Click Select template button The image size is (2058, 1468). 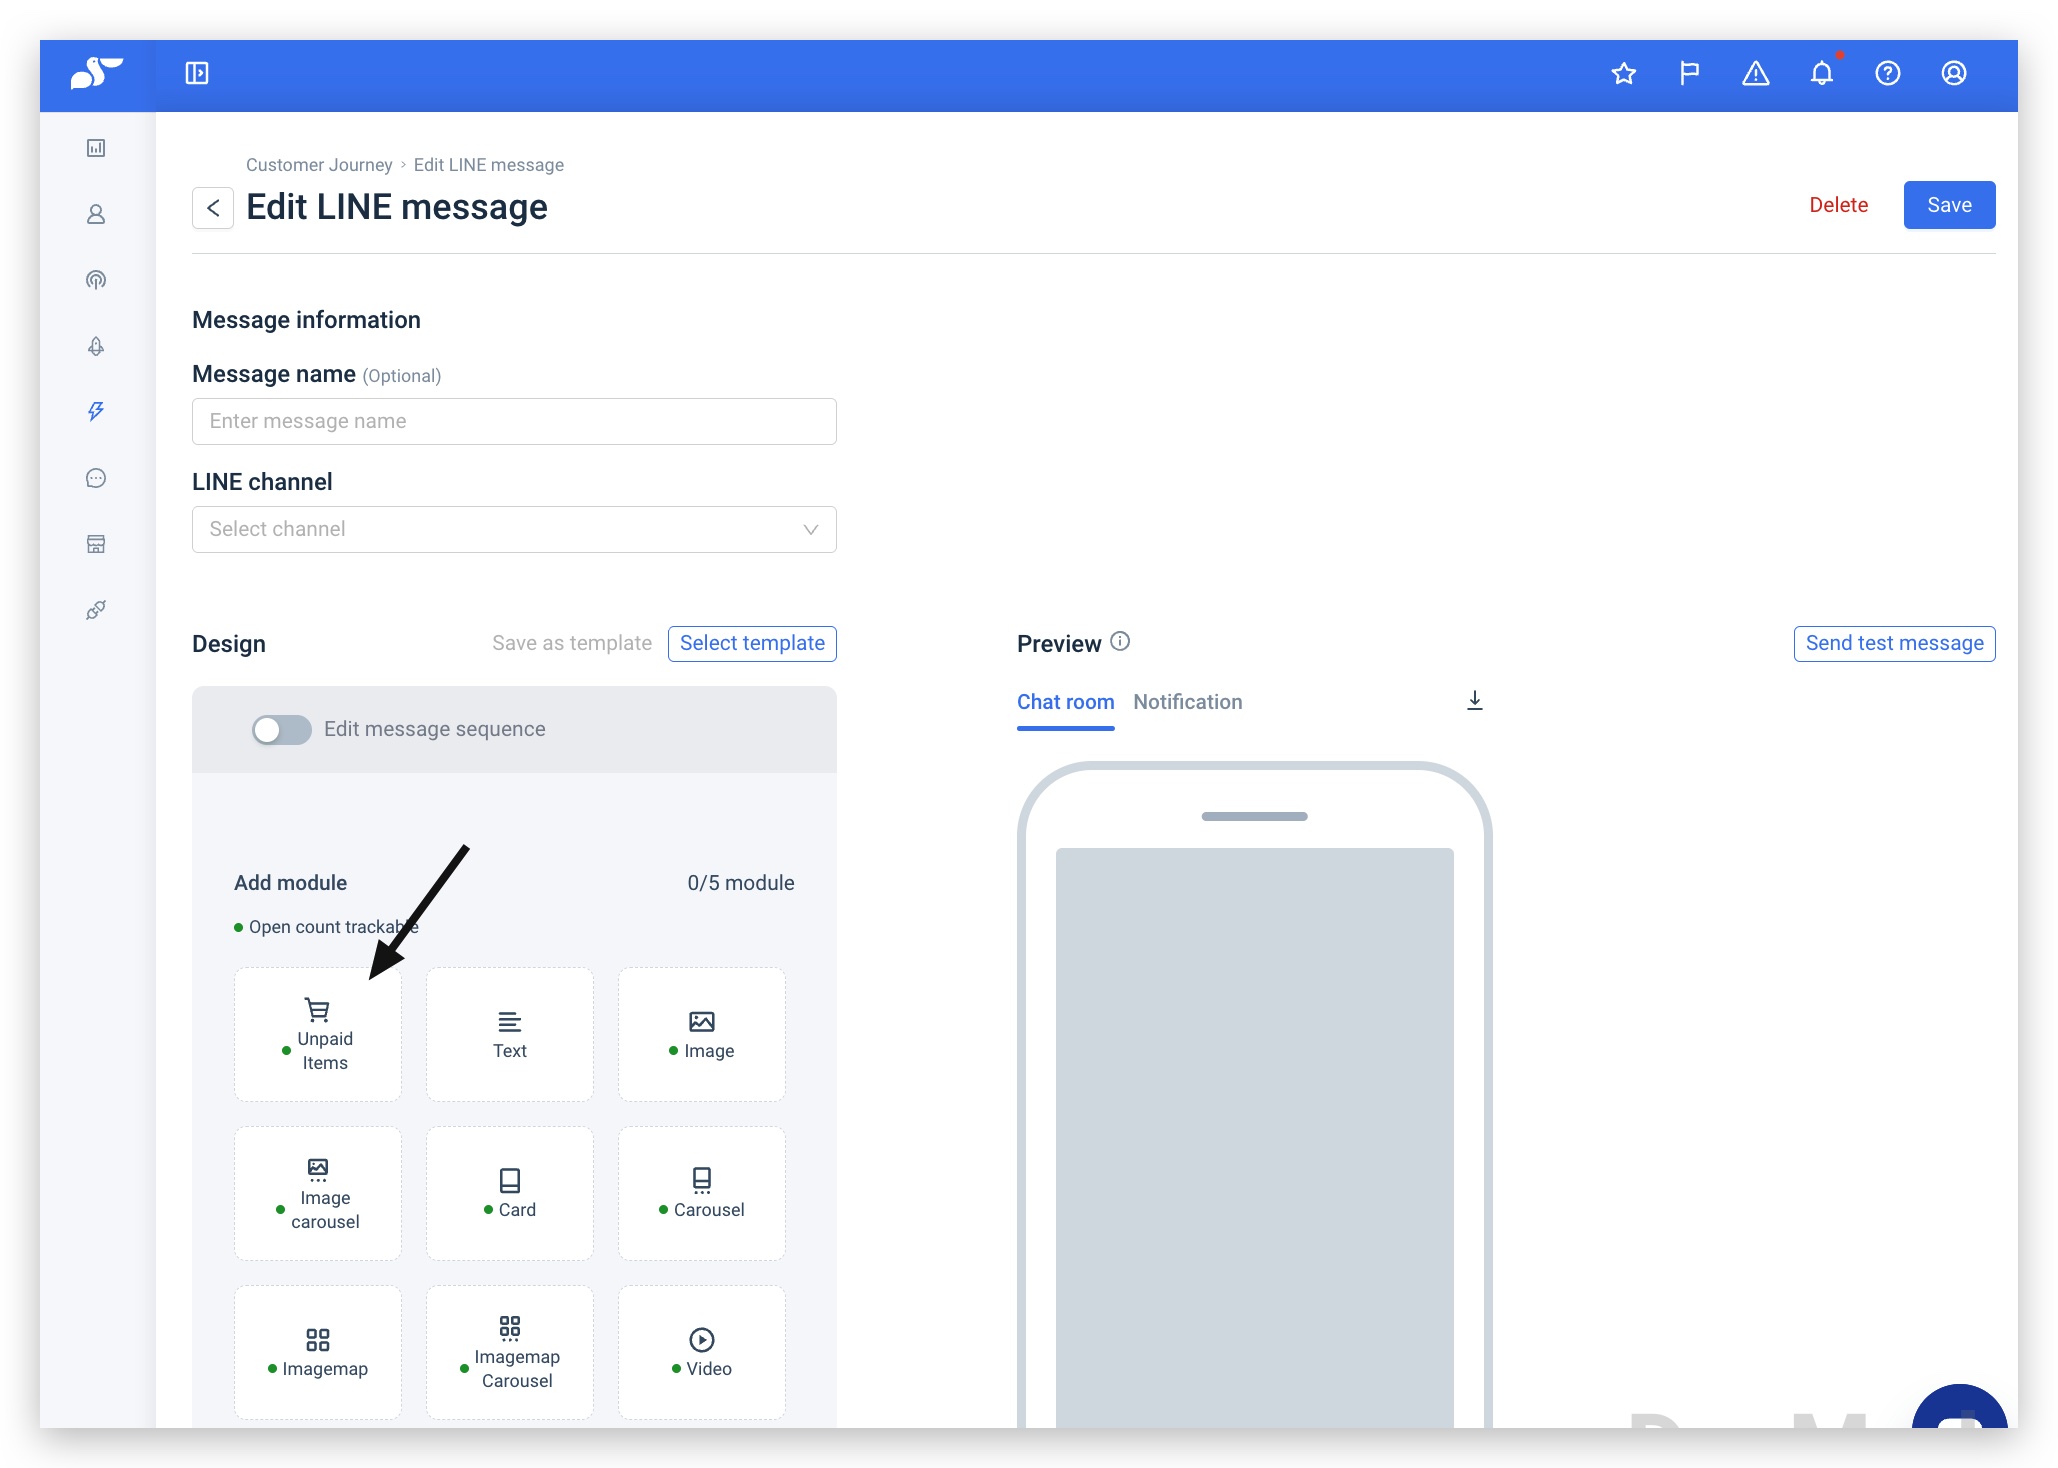coord(752,643)
